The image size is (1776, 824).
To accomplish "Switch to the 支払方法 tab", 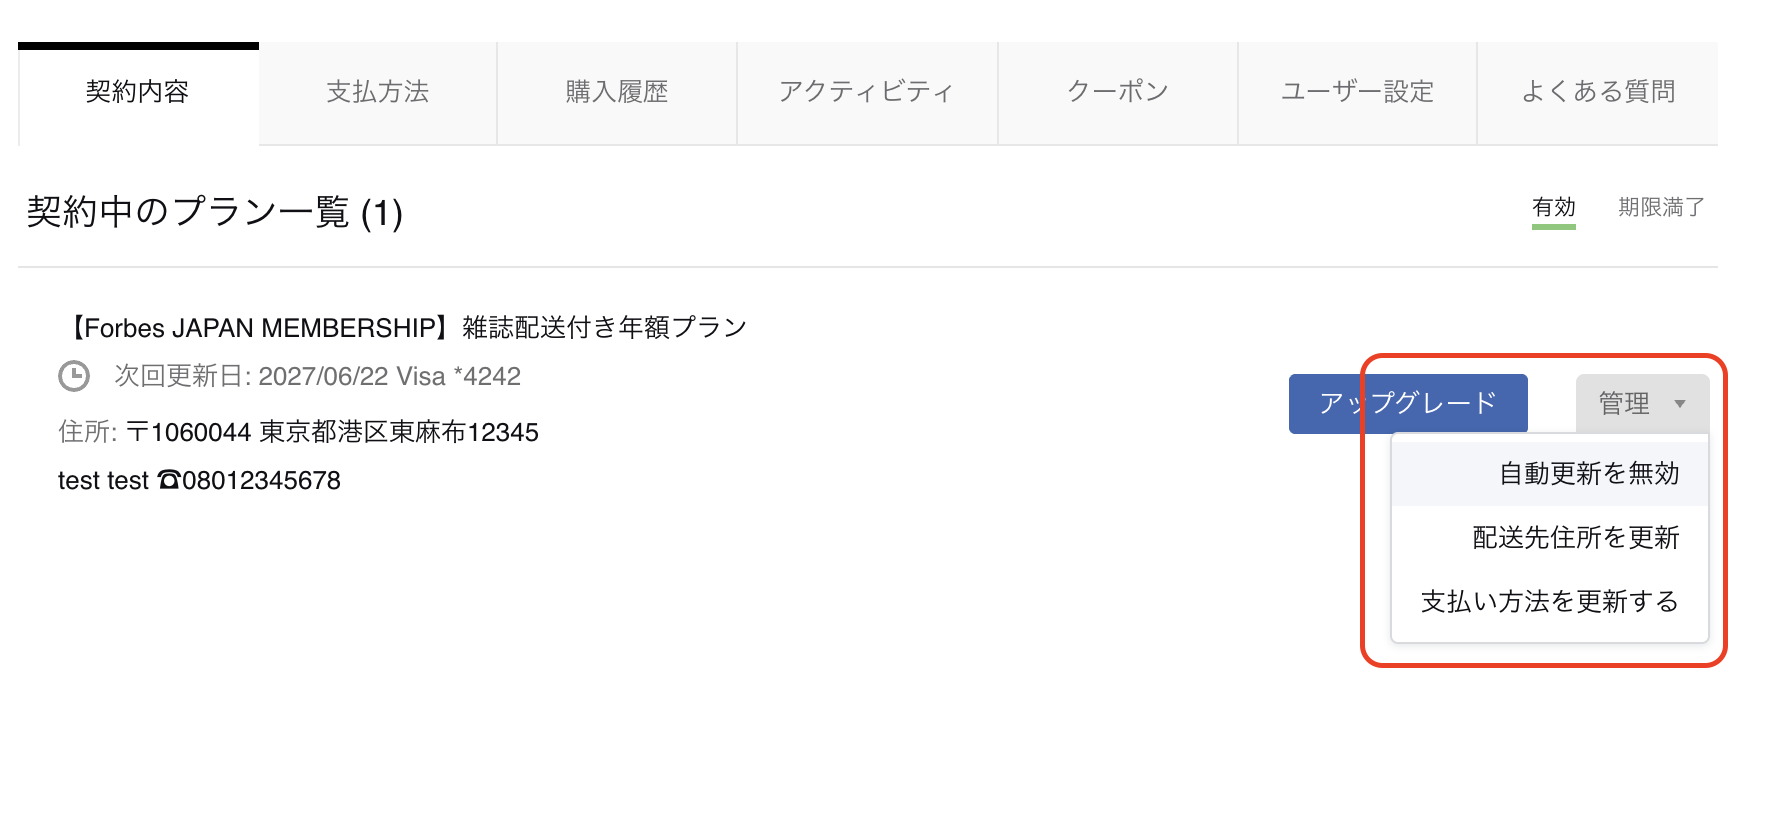I will point(378,93).
